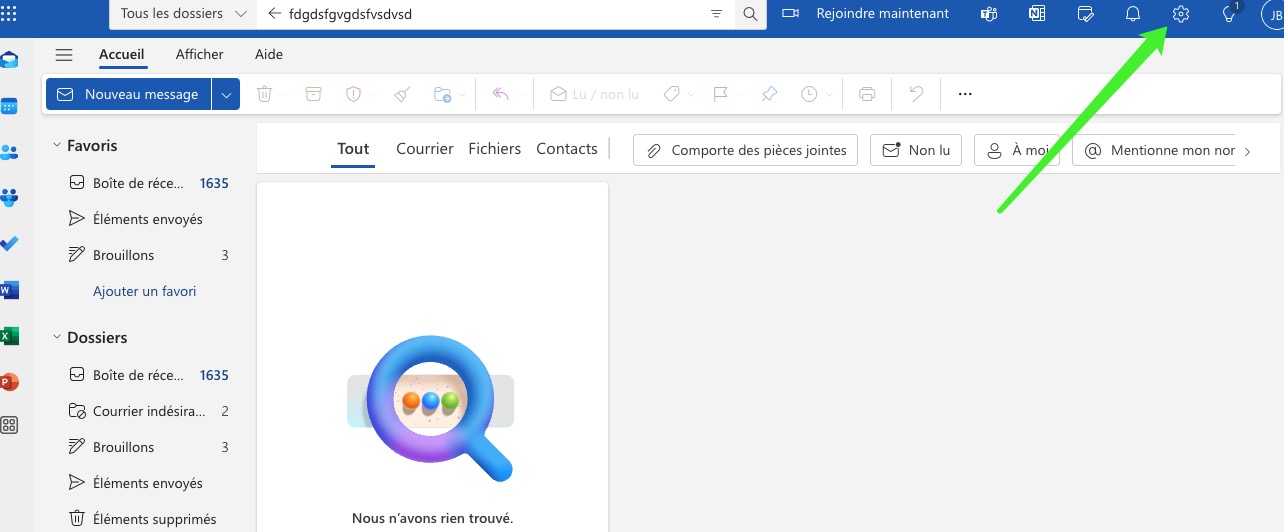
Task: Select the Fichiers search tab
Action: 494,148
